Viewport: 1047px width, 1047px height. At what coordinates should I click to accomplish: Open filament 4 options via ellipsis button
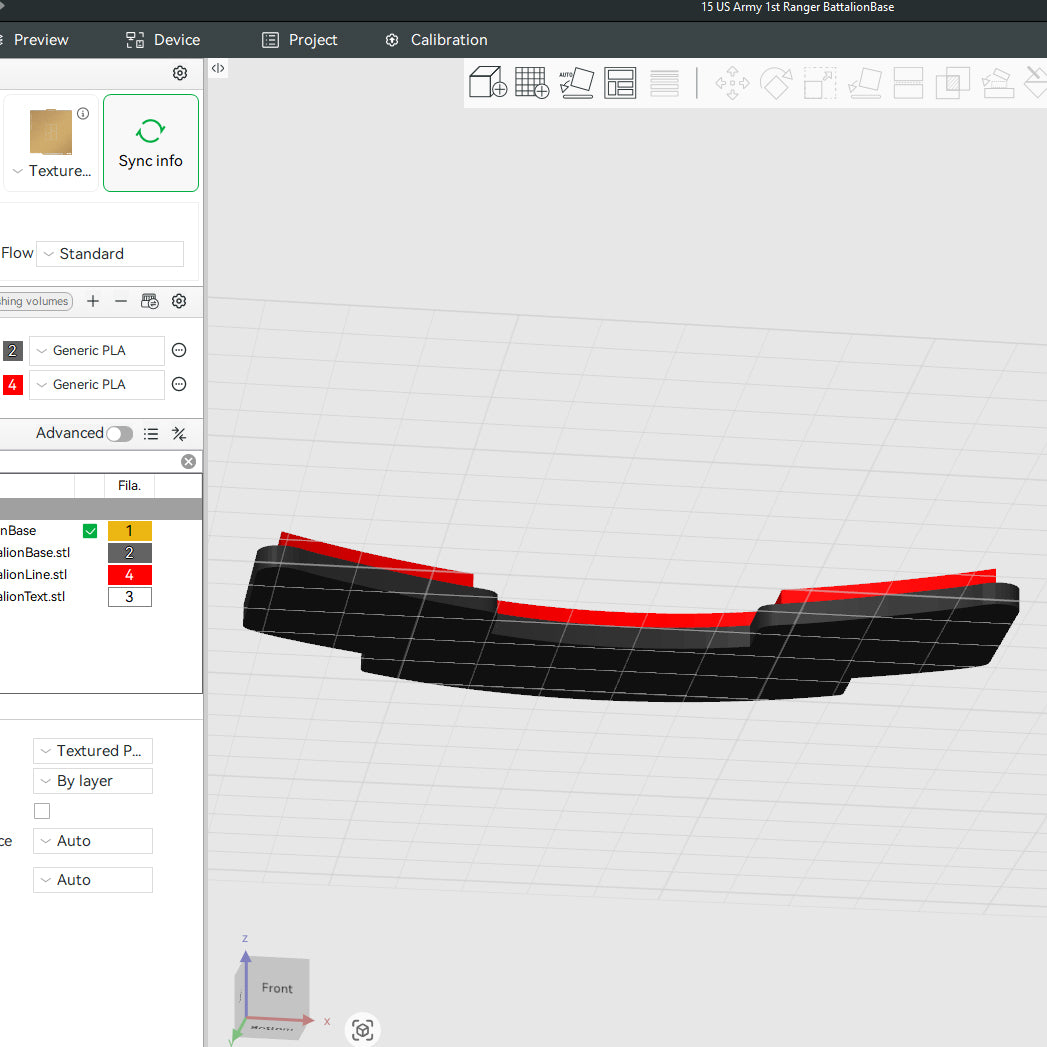pos(178,384)
